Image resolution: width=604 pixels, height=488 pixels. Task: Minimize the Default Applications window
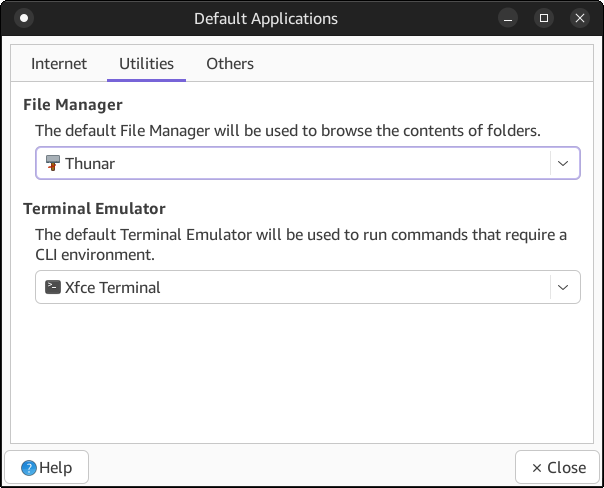click(x=508, y=18)
